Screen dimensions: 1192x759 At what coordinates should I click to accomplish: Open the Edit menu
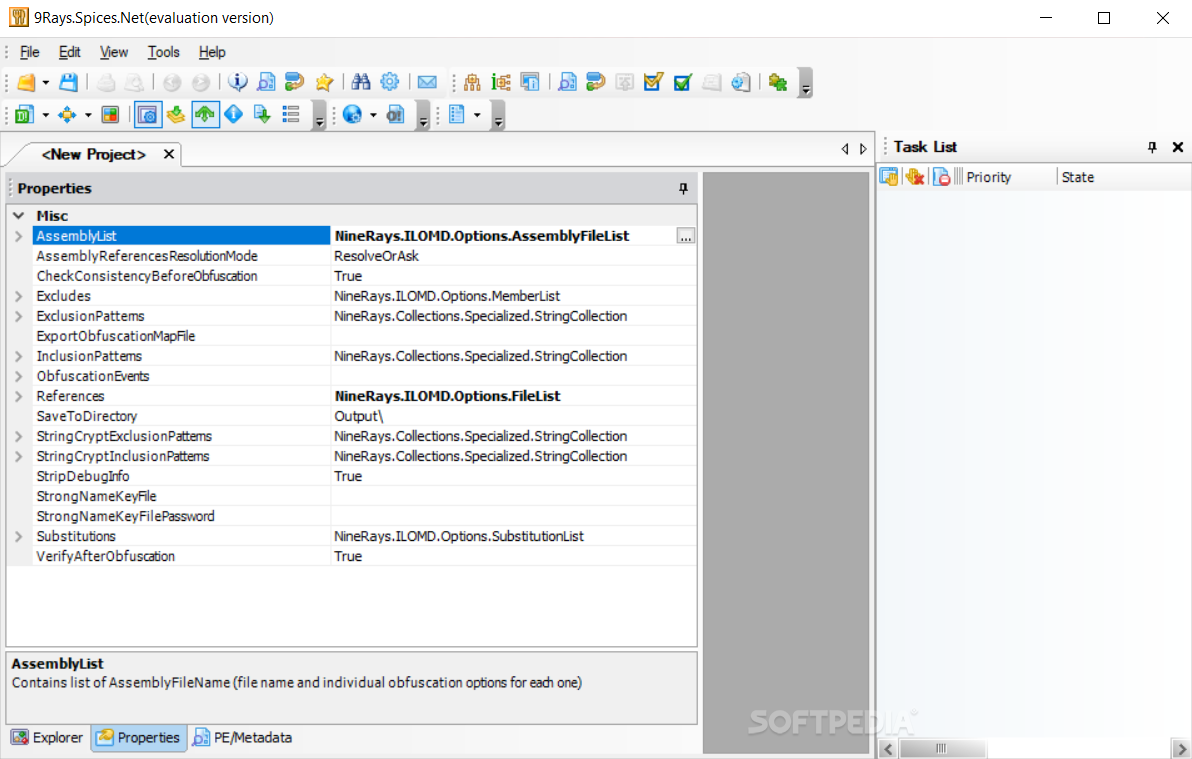click(x=69, y=52)
